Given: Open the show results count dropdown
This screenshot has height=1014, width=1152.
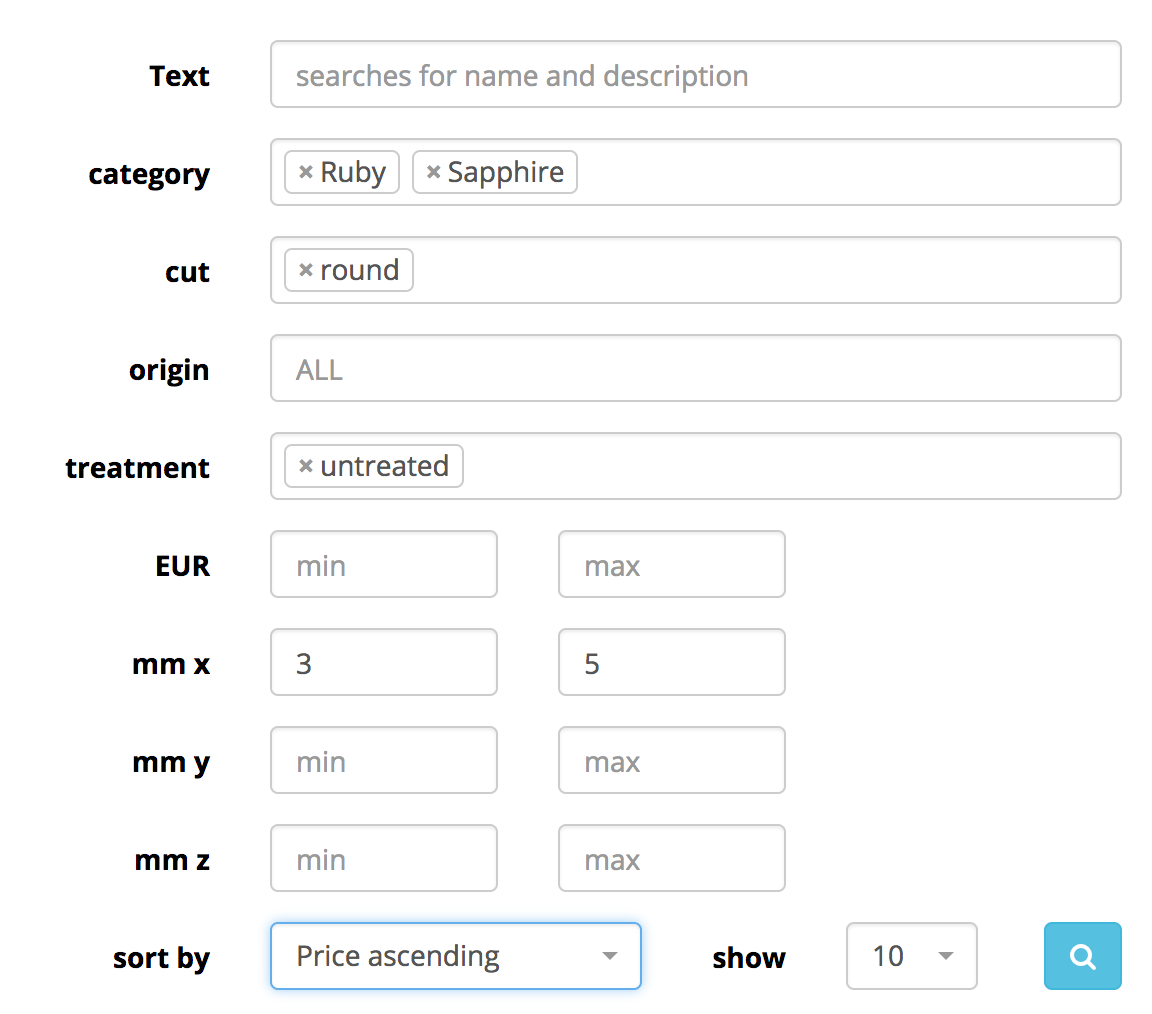Looking at the screenshot, I should click(x=911, y=956).
